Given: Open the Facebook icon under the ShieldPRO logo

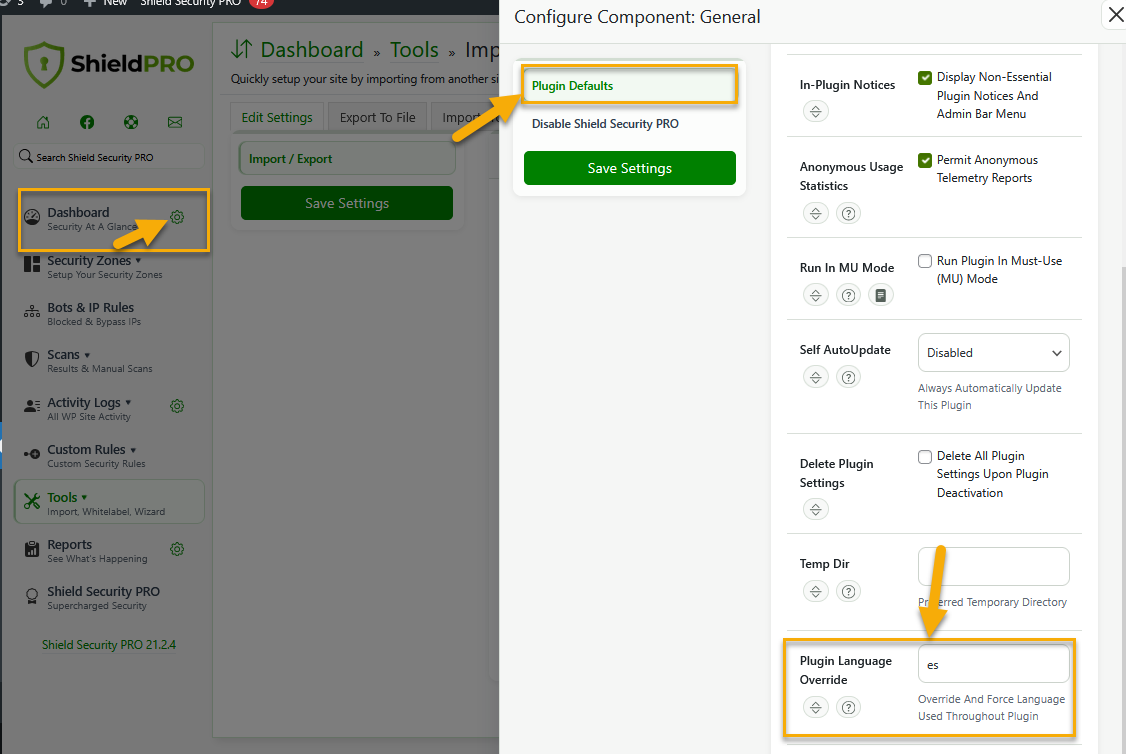Looking at the screenshot, I should pyautogui.click(x=87, y=122).
